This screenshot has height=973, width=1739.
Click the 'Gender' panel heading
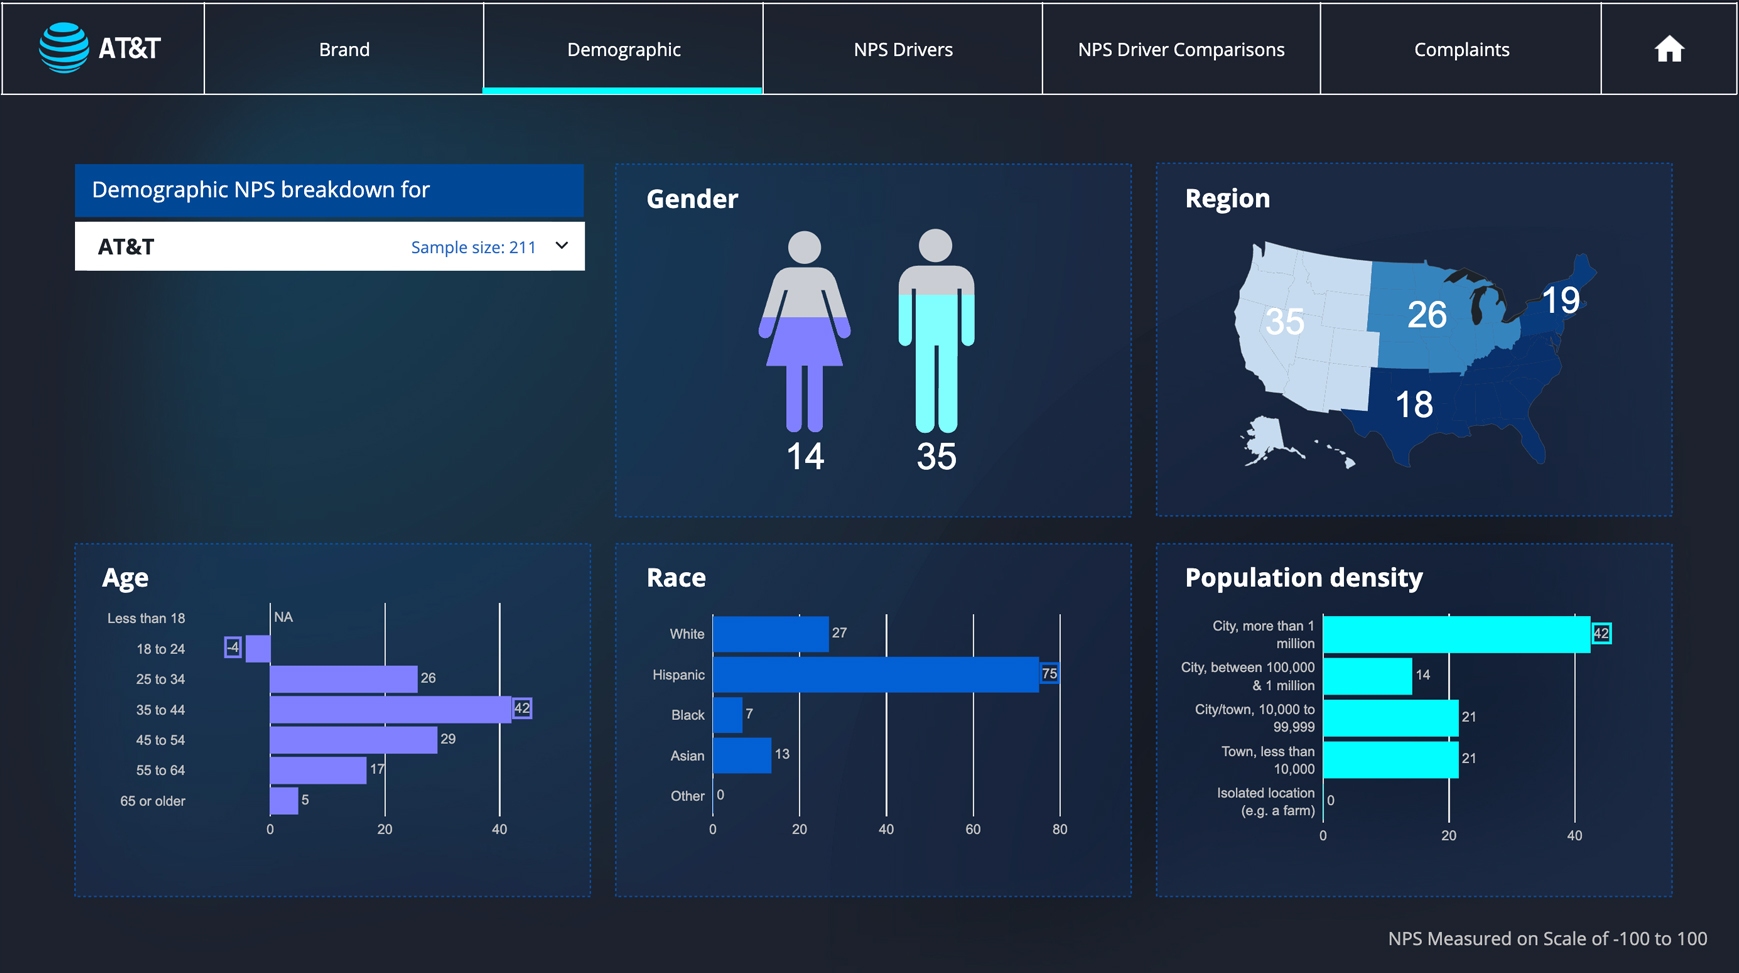point(692,199)
